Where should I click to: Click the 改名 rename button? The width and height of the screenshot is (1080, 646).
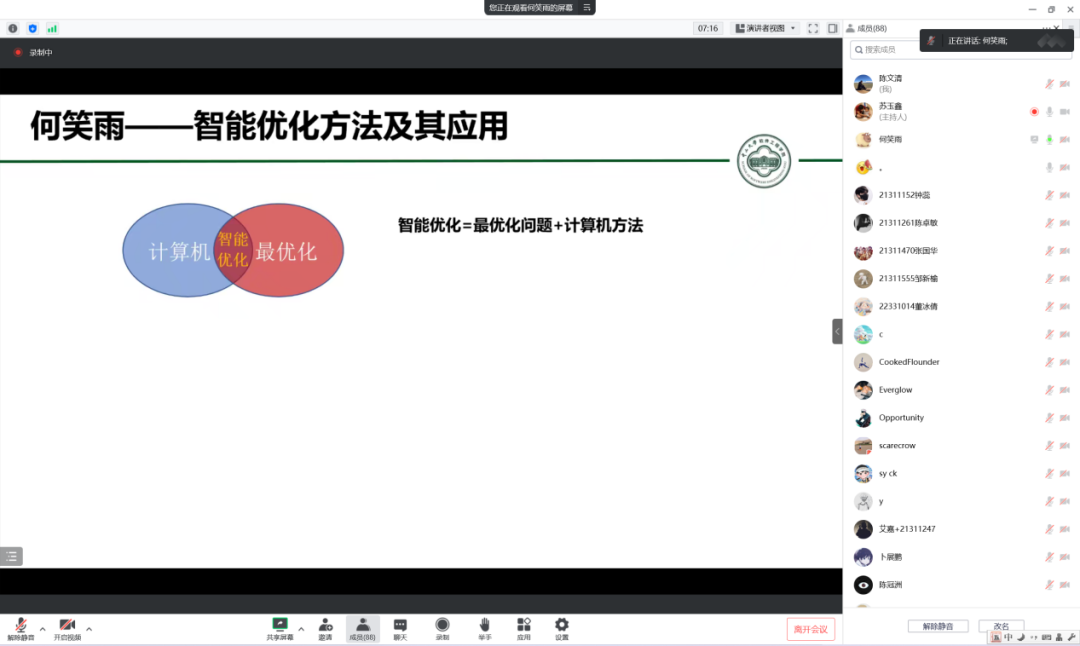[x=1001, y=626]
